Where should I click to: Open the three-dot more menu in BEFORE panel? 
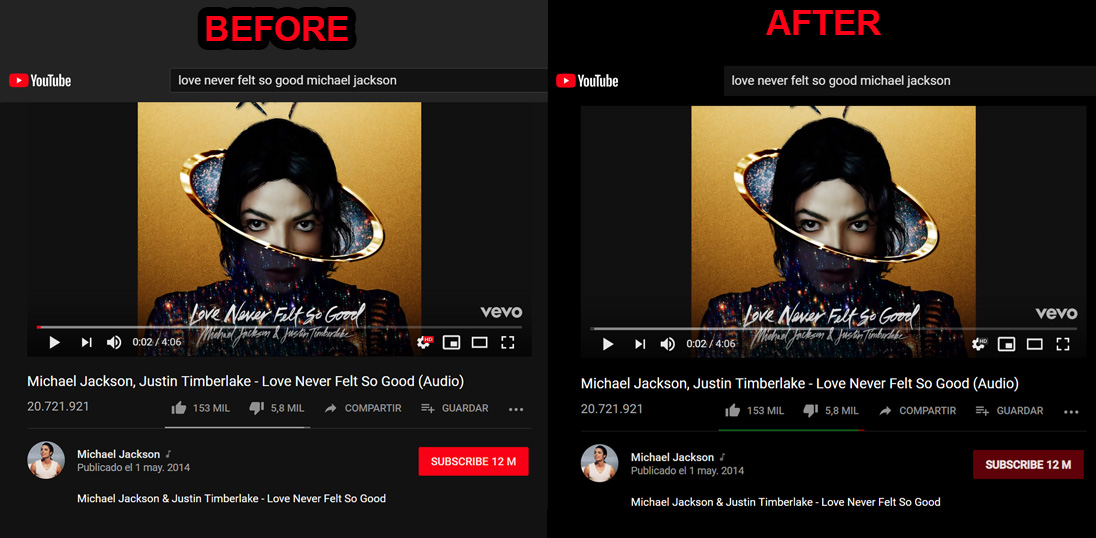[x=516, y=409]
